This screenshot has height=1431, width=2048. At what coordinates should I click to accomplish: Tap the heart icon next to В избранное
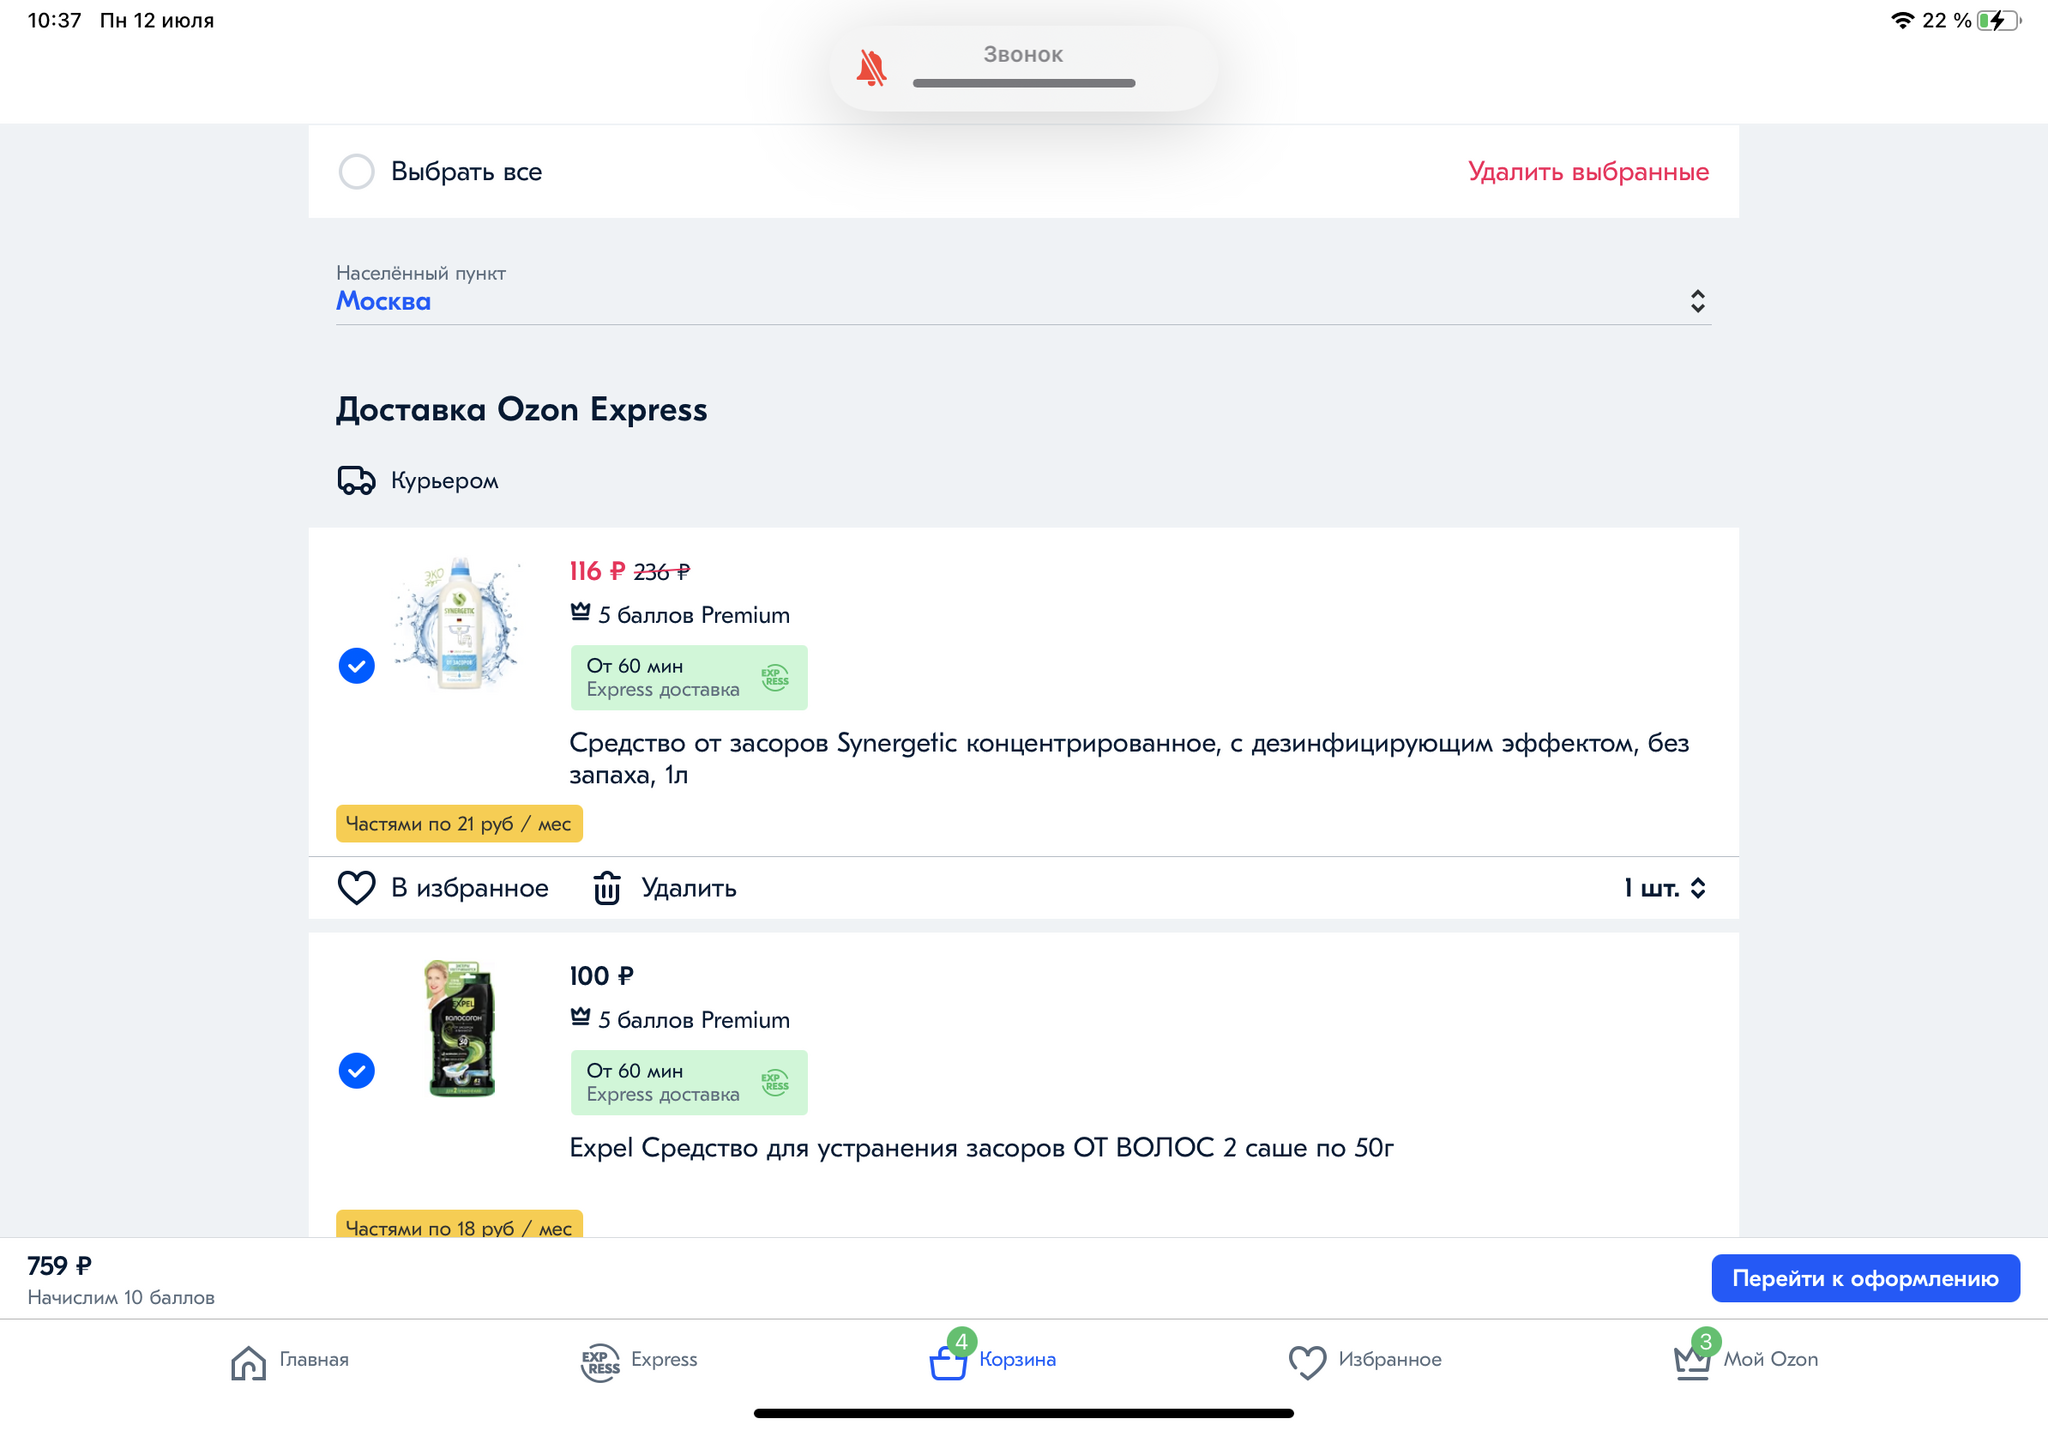(x=356, y=888)
